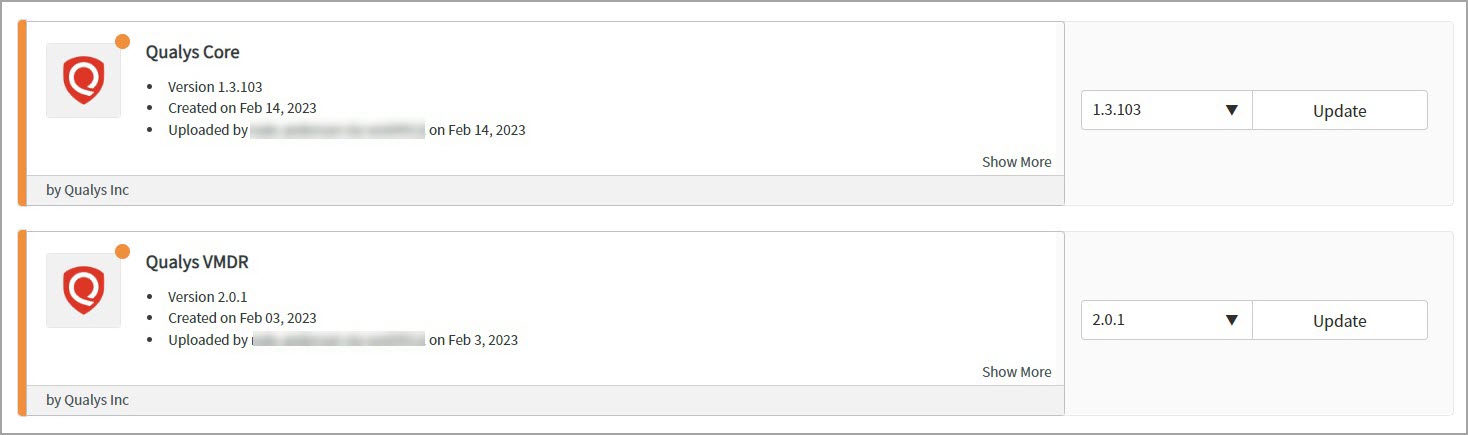Screen dimensions: 1468x435
Task: Expand Show More for Qualys Core
Action: 1016,162
